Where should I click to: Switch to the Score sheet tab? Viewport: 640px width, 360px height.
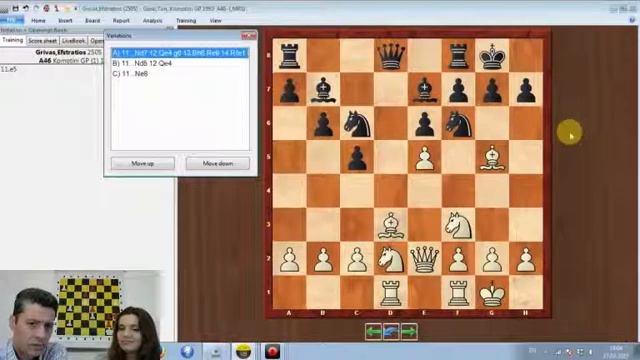[42, 41]
